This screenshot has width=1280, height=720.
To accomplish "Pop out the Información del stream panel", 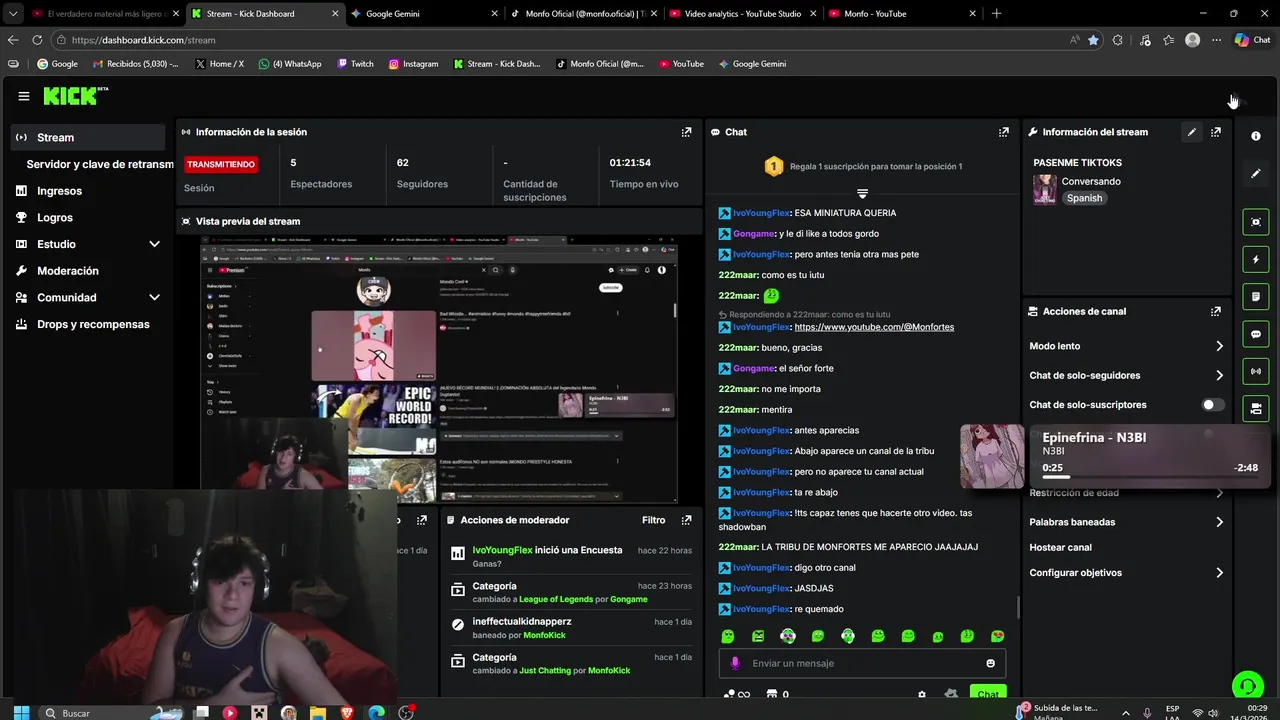I will pos(1216,132).
